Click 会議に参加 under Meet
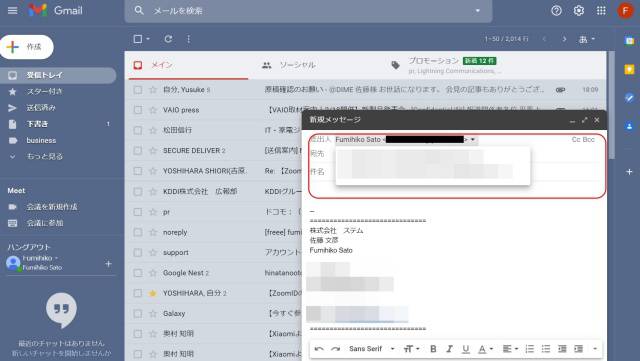 tap(45, 223)
